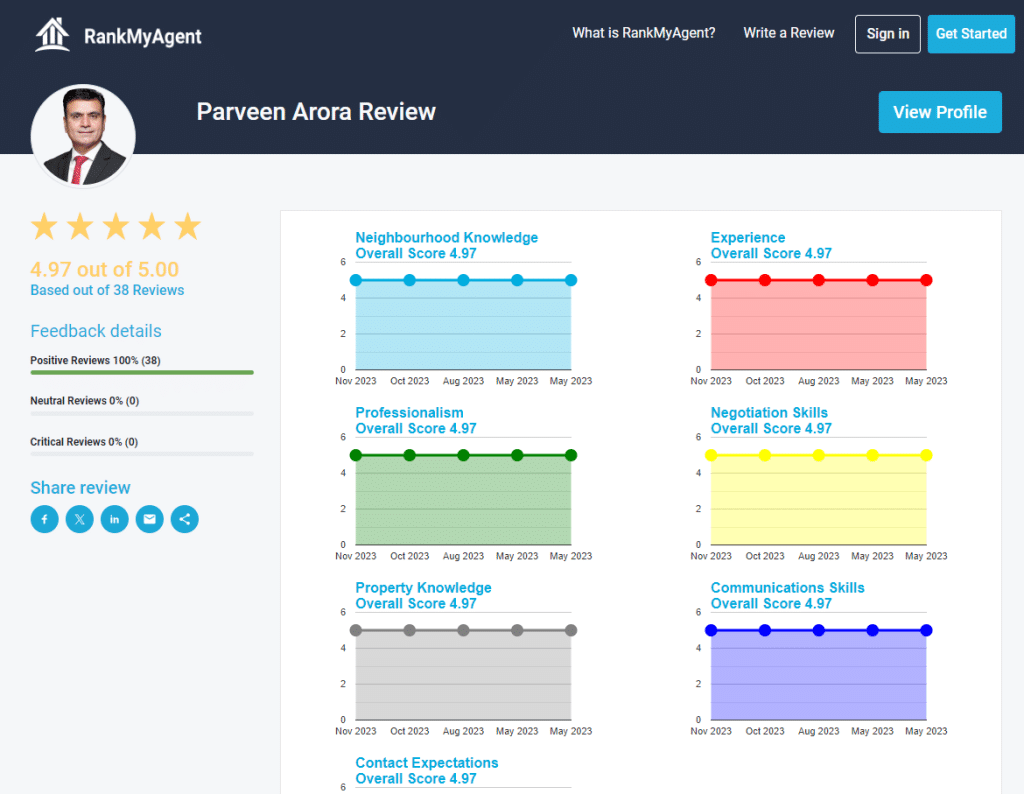The width and height of the screenshot is (1024, 794).
Task: Share review by email icon
Action: click(x=150, y=519)
